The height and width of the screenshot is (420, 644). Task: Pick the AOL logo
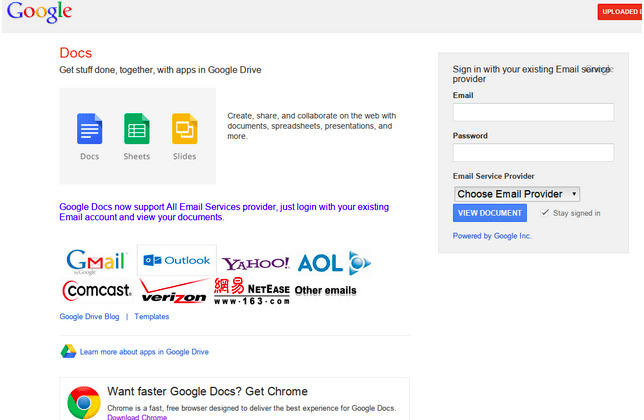click(334, 263)
